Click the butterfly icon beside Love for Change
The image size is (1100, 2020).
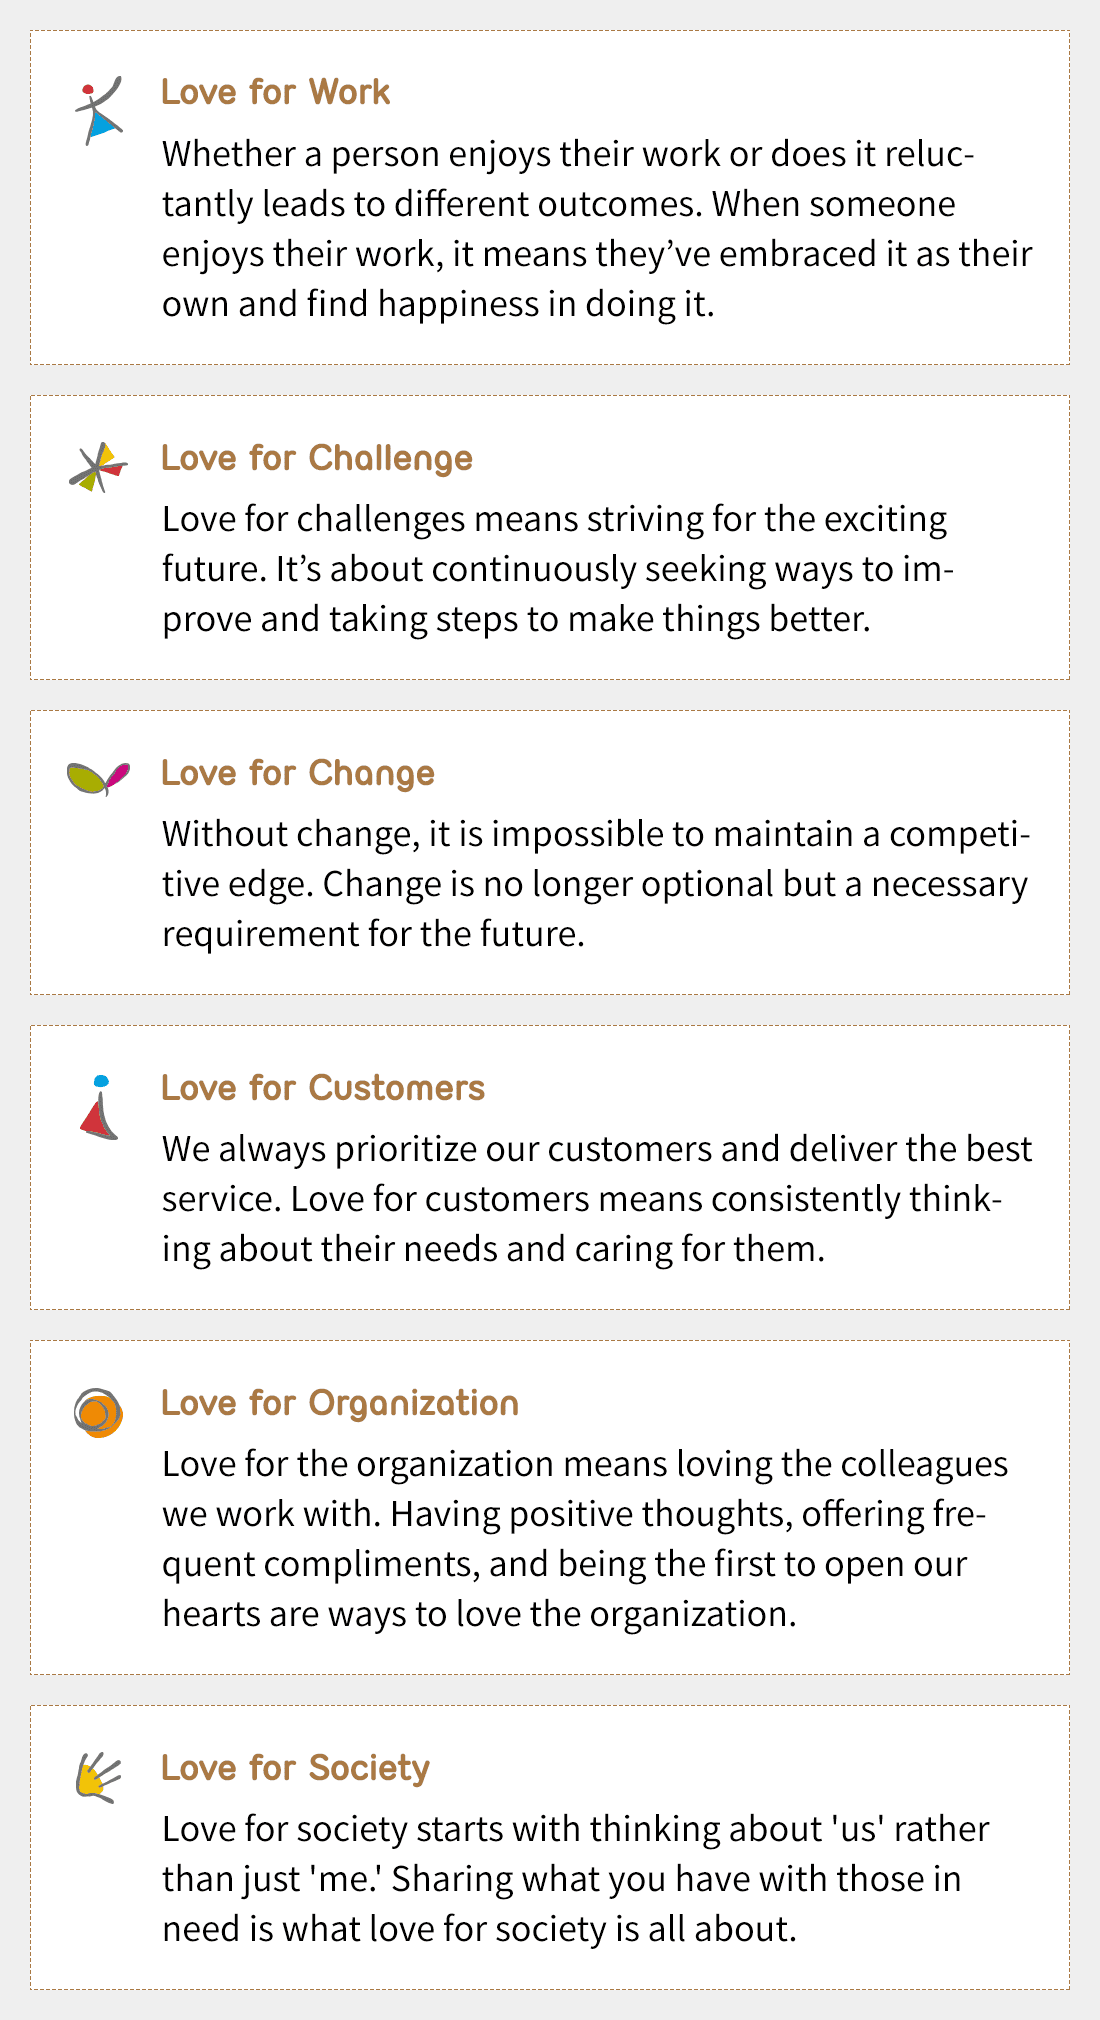click(98, 778)
